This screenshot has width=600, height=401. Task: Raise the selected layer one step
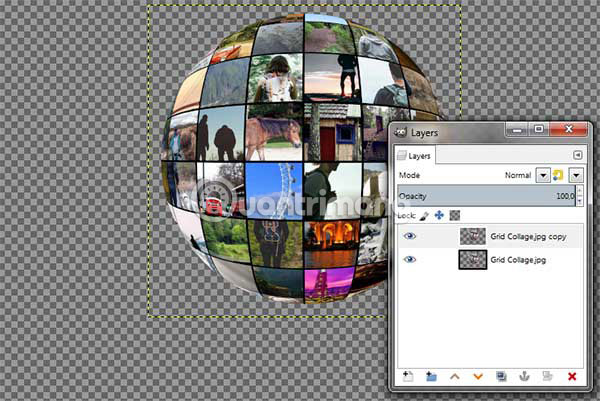[455, 376]
